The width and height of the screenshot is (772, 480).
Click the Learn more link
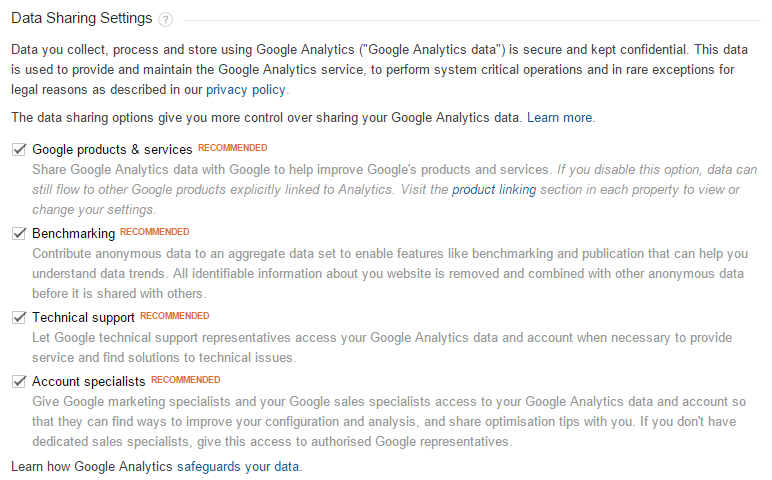560,117
